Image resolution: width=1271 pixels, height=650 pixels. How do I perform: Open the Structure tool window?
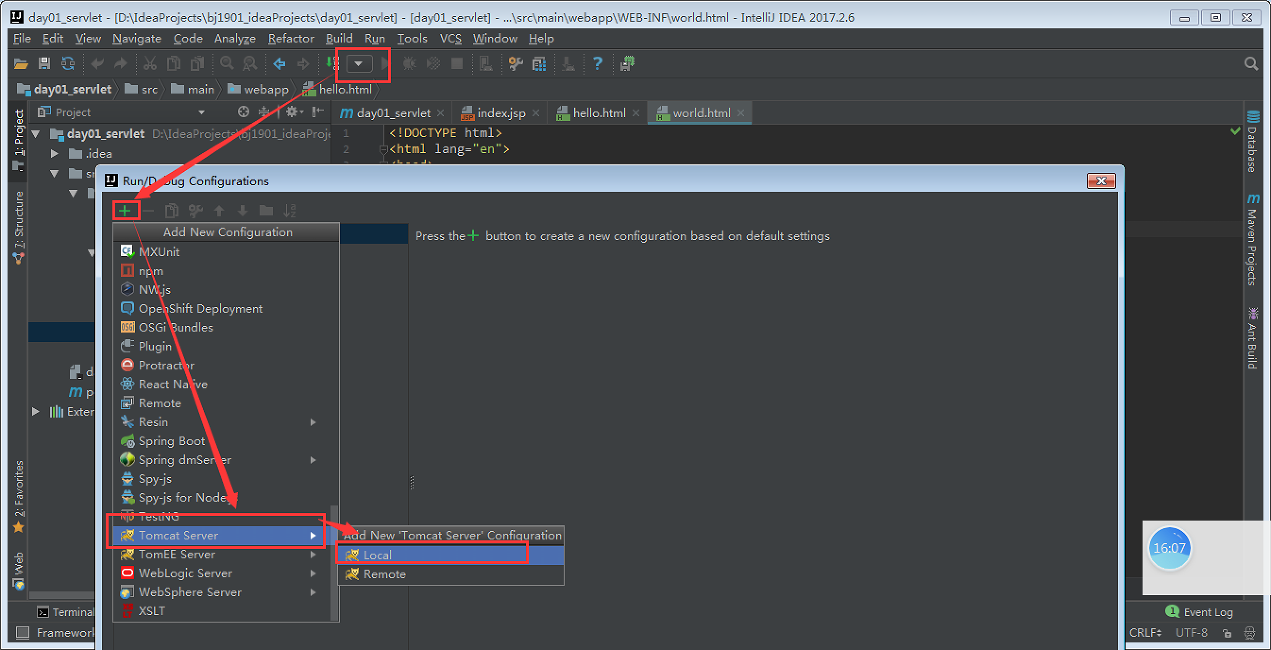[x=18, y=227]
